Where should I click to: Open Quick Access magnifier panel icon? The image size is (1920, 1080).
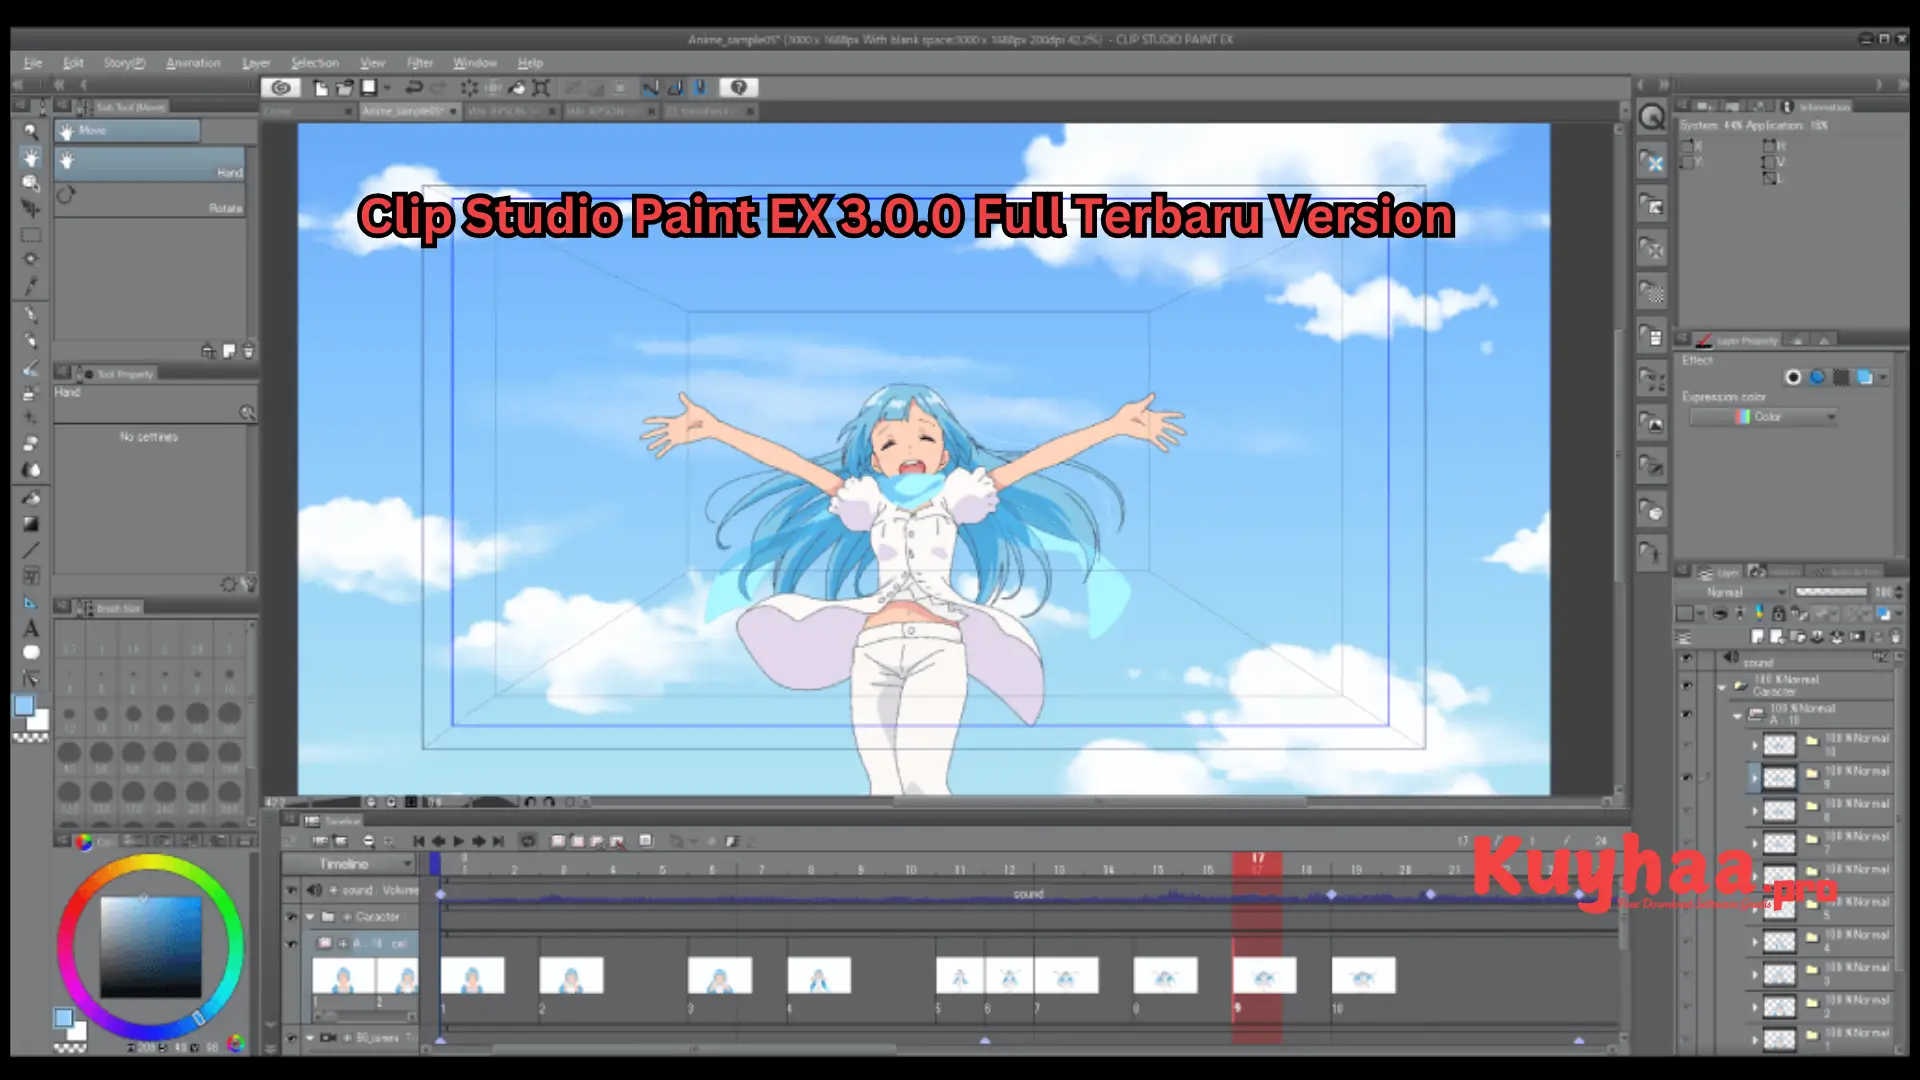[x=1652, y=118]
